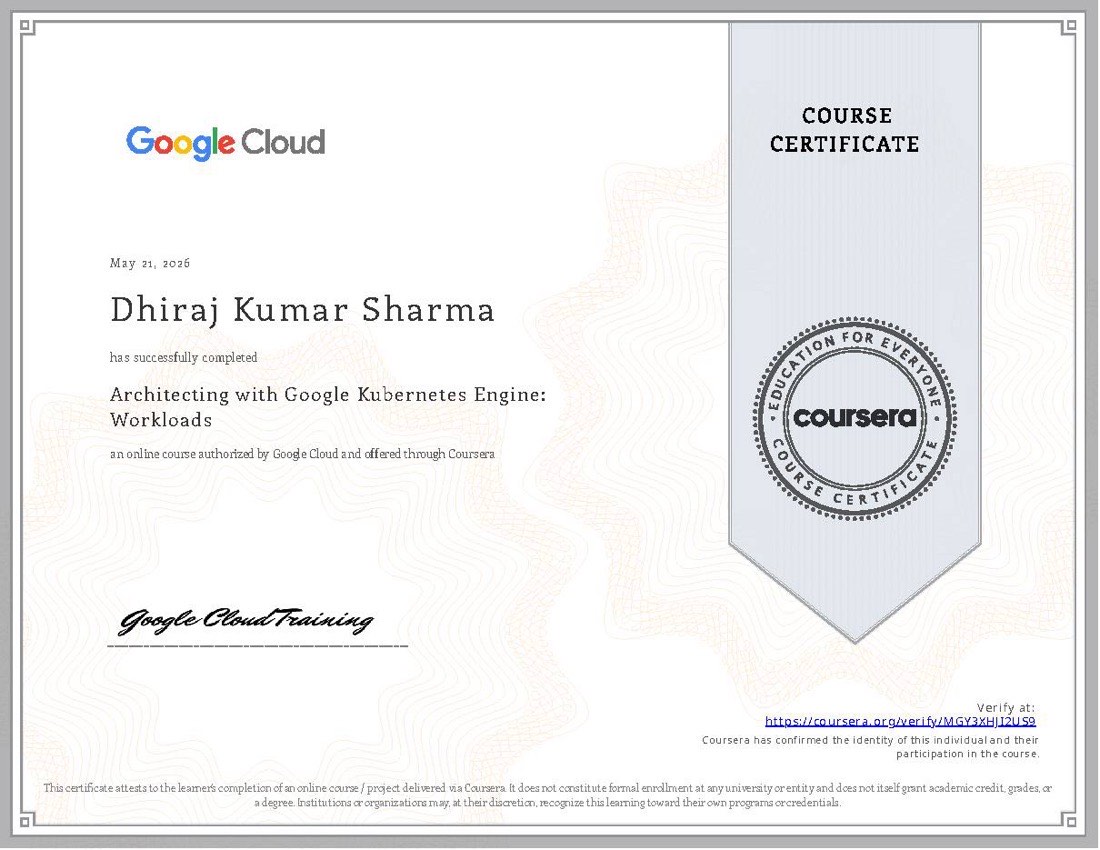Select the name Dhiraj Kumar Sharma
The image size is (1100, 850).
pos(302,311)
